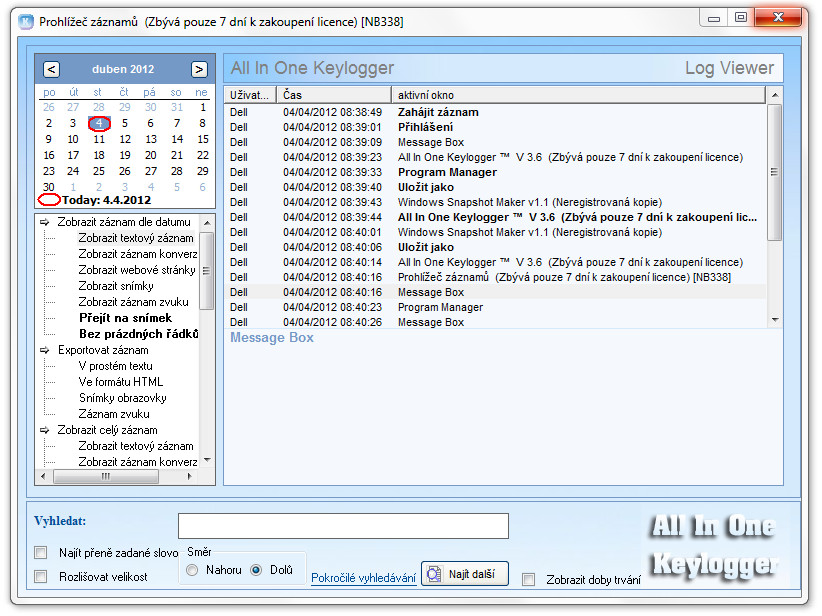
Task: Enable Najít přeně zadané slovo checkbox
Action: 40,553
